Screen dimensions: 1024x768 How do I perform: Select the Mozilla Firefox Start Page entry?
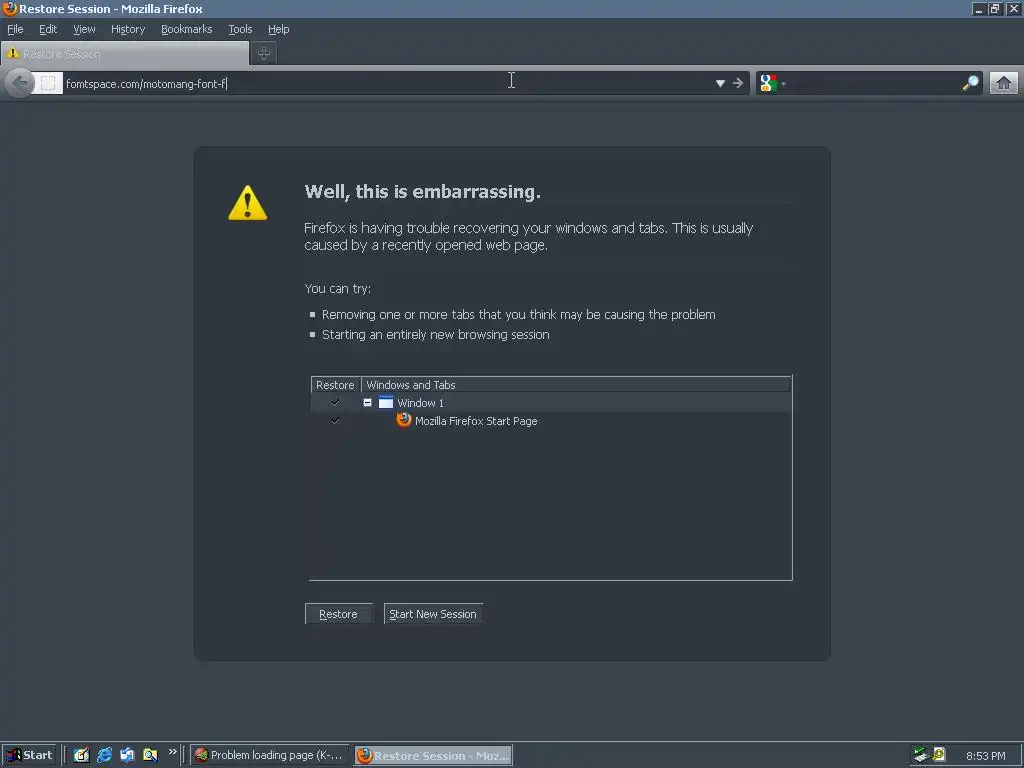point(476,421)
